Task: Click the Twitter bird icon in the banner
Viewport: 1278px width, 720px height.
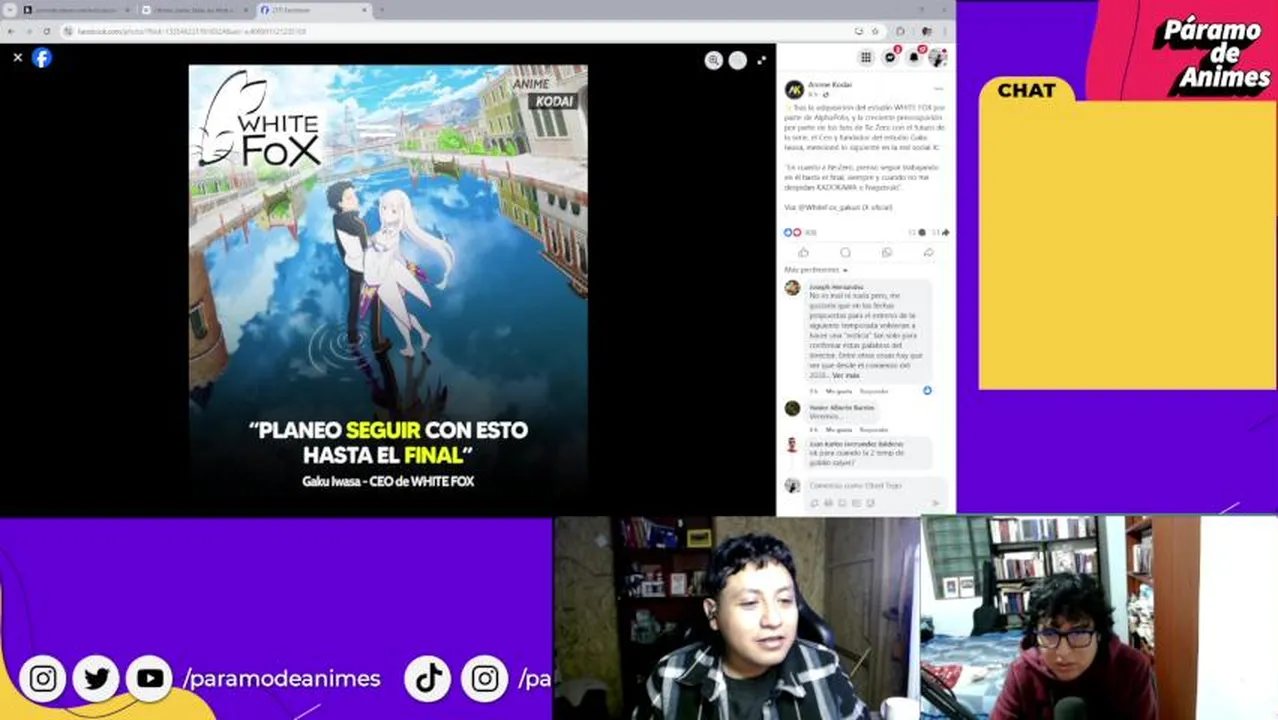Action: 97,679
